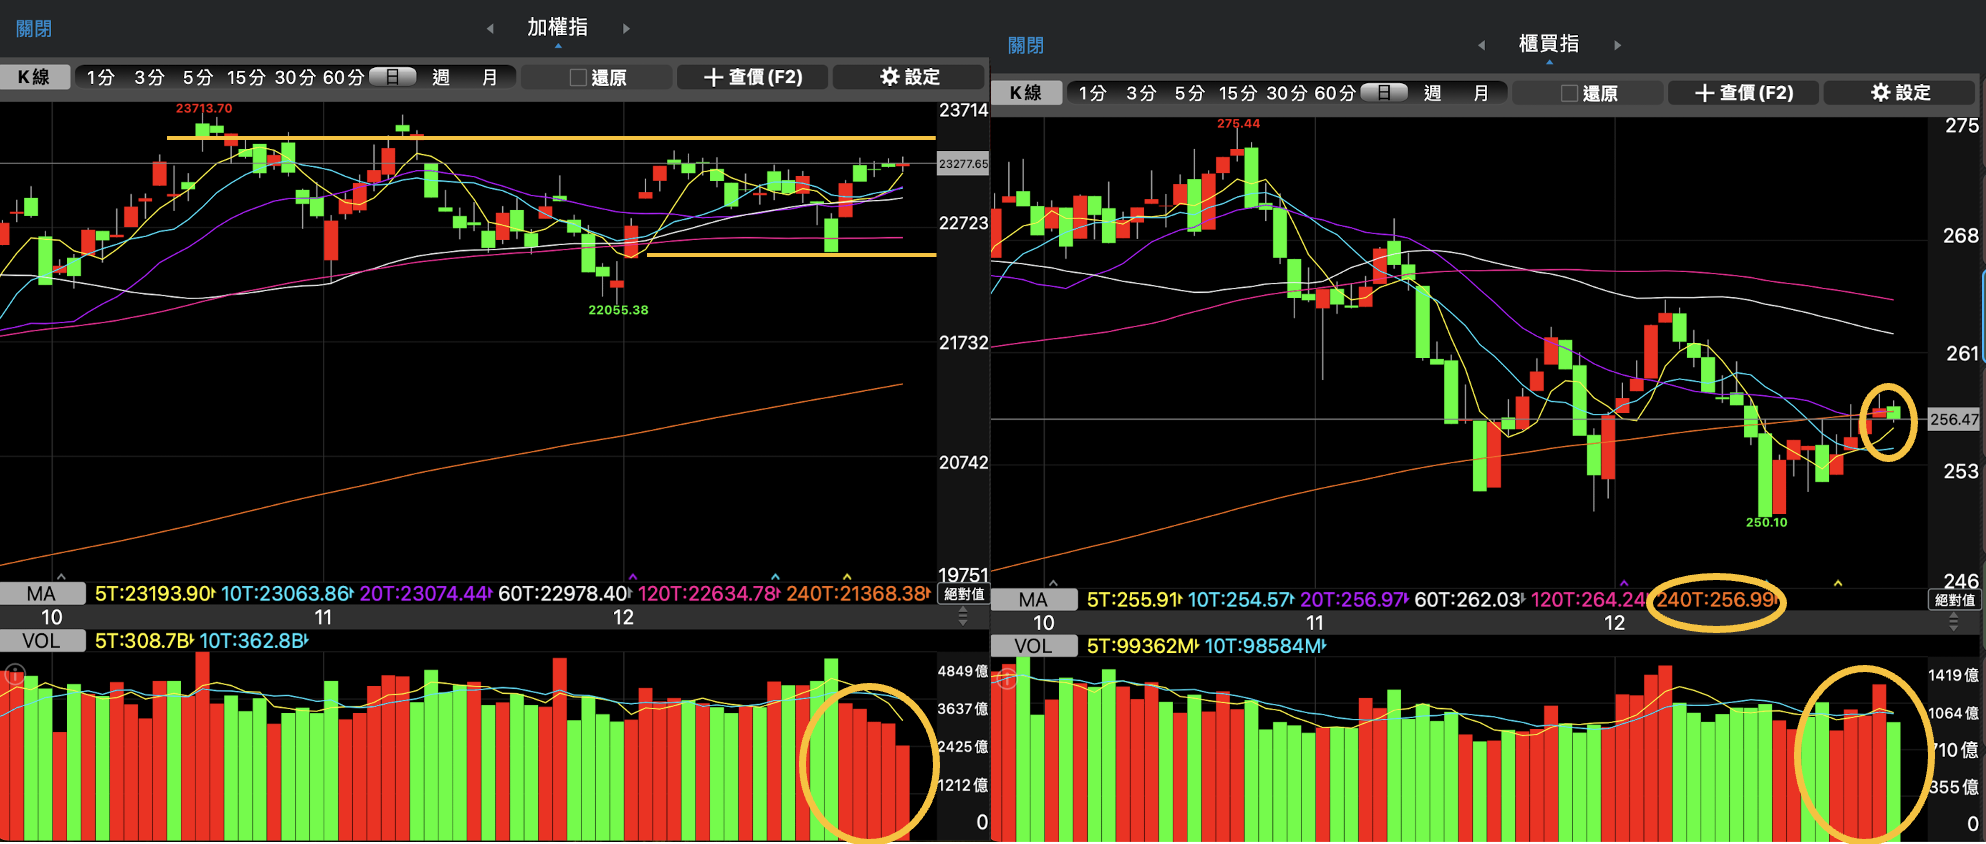
Task: Go to previous index left of 櫃買指
Action: point(1481,45)
